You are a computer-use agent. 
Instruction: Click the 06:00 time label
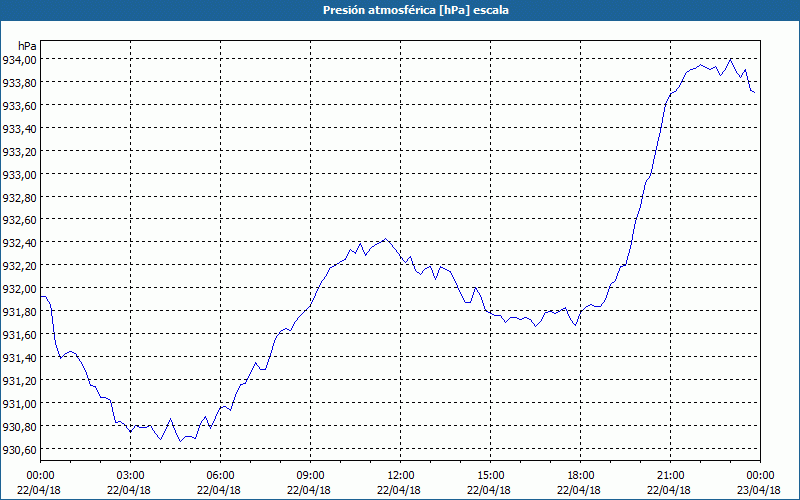pos(220,476)
